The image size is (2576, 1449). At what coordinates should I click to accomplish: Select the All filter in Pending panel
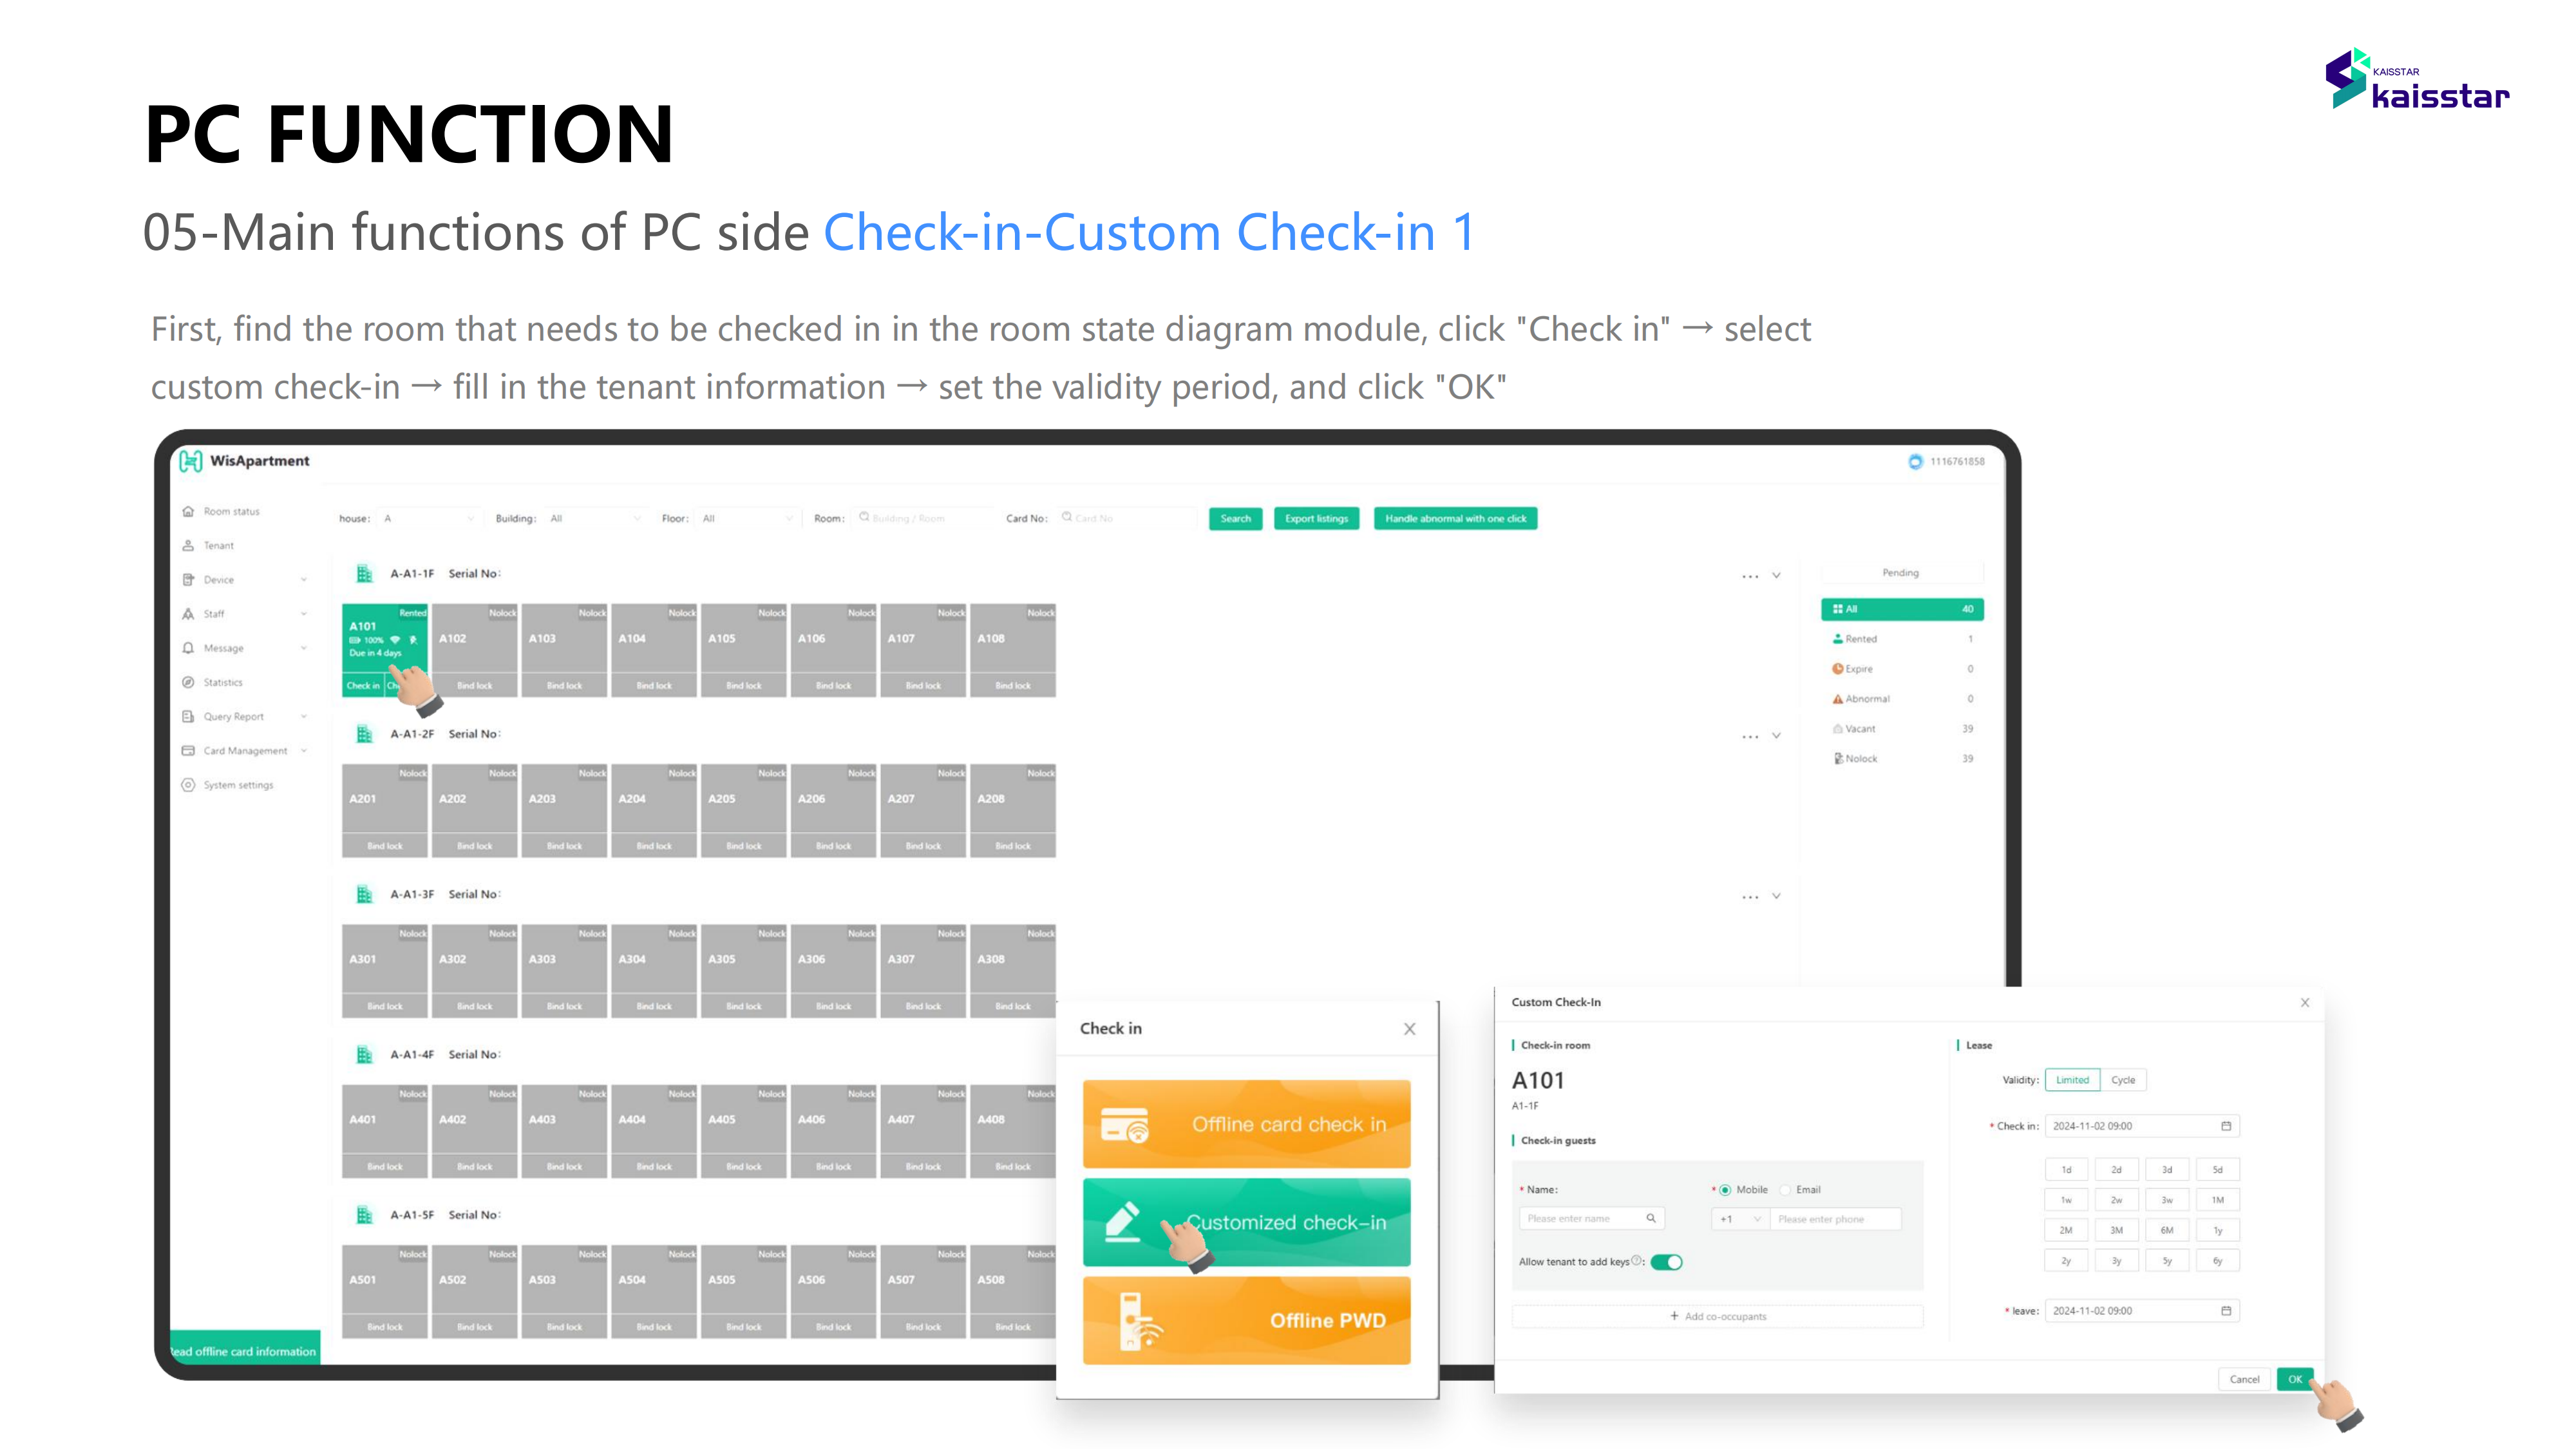pos(1902,609)
